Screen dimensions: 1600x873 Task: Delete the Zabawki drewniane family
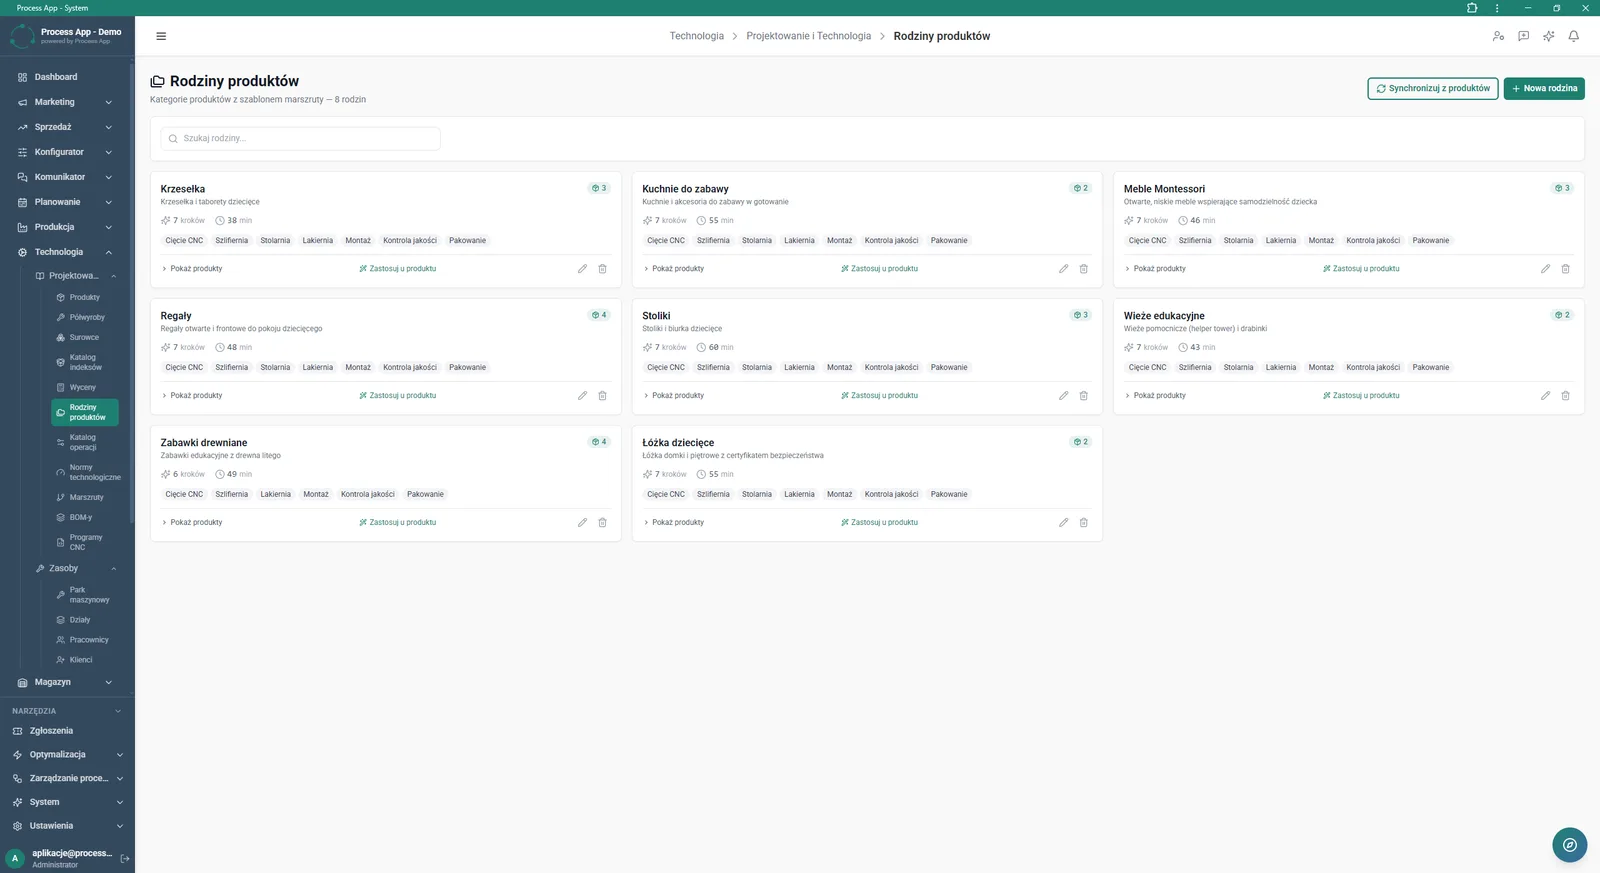click(602, 523)
